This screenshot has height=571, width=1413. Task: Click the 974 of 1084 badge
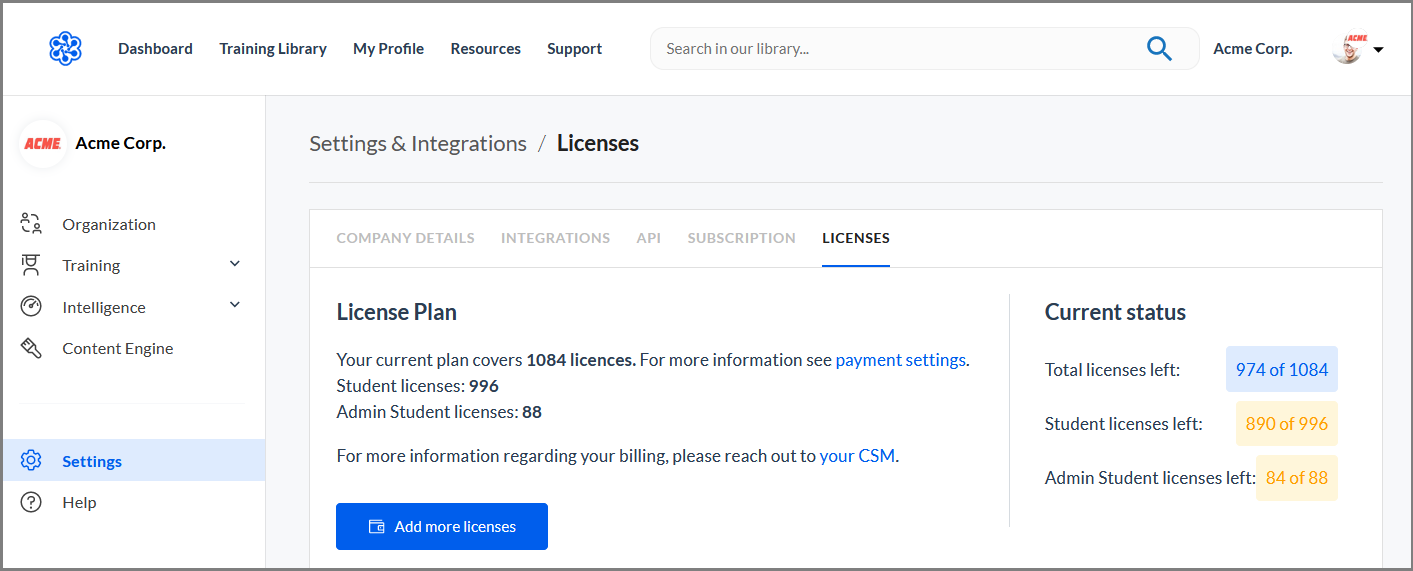click(1282, 369)
